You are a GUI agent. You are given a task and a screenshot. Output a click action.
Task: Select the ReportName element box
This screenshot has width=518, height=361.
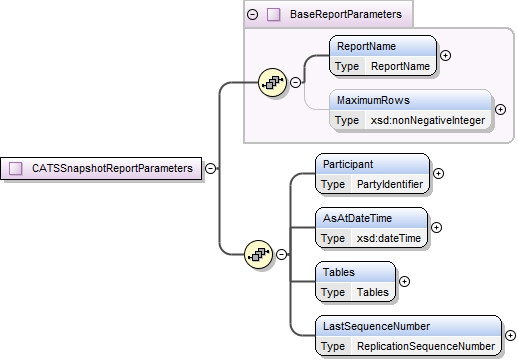click(383, 56)
